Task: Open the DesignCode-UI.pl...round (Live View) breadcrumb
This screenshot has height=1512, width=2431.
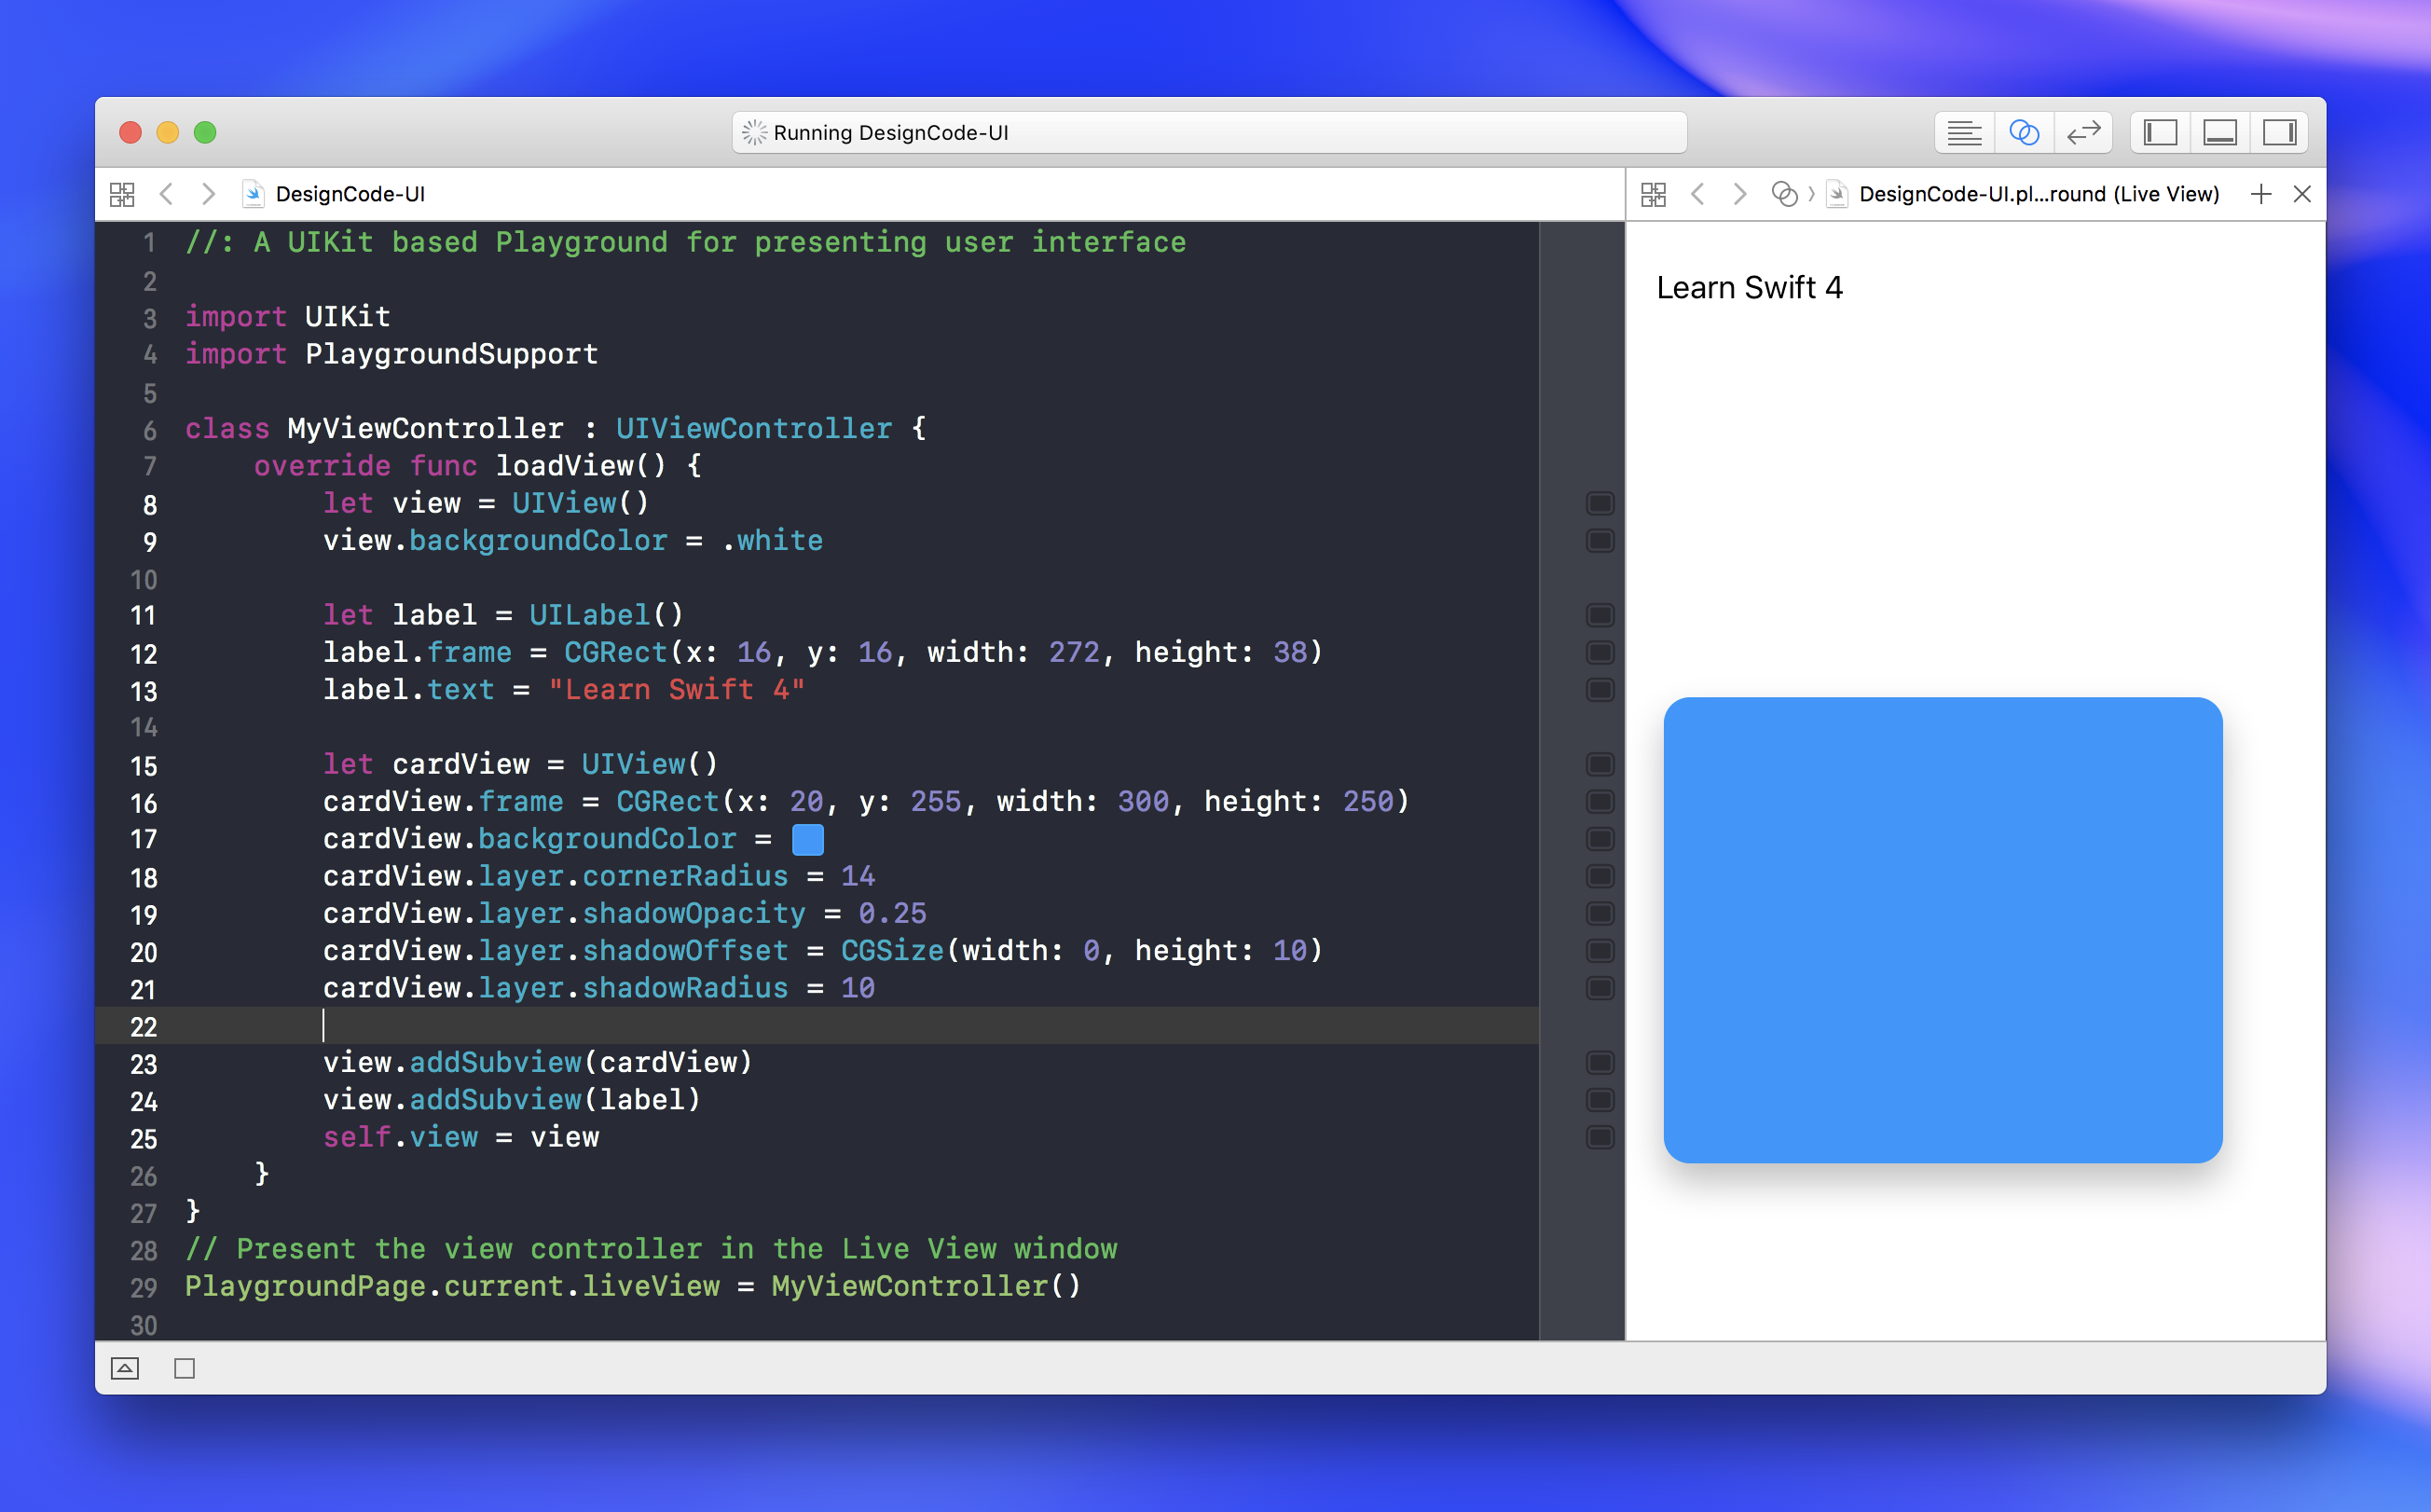Action: tap(2023, 194)
